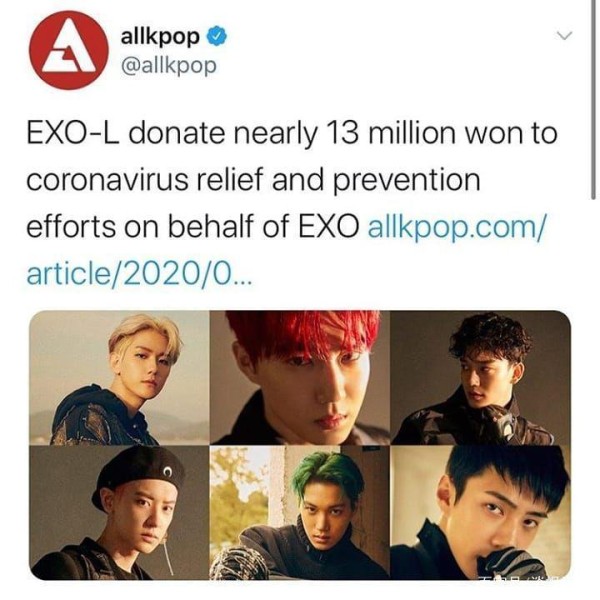
Task: Click the vertical scrollbar on right edge
Action: pos(593,99)
